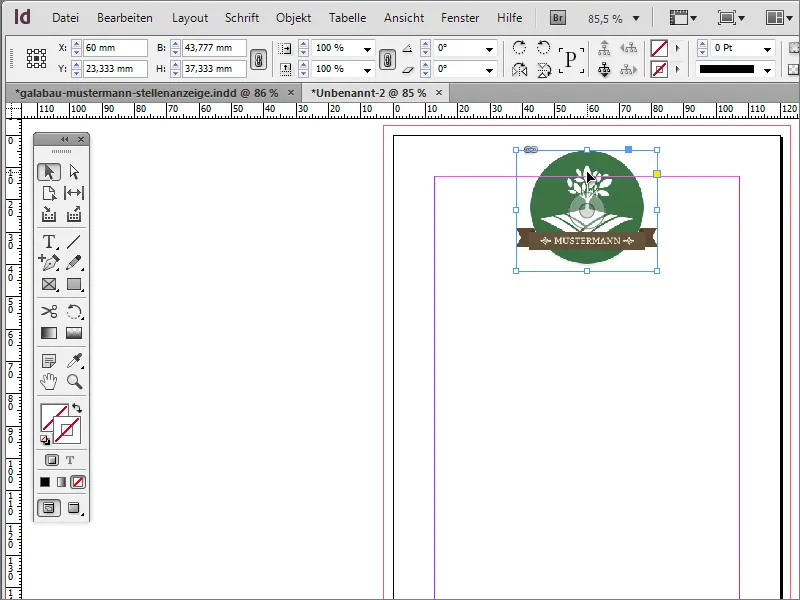
Task: Open the screen mode dropdown
Action: click(x=731, y=18)
